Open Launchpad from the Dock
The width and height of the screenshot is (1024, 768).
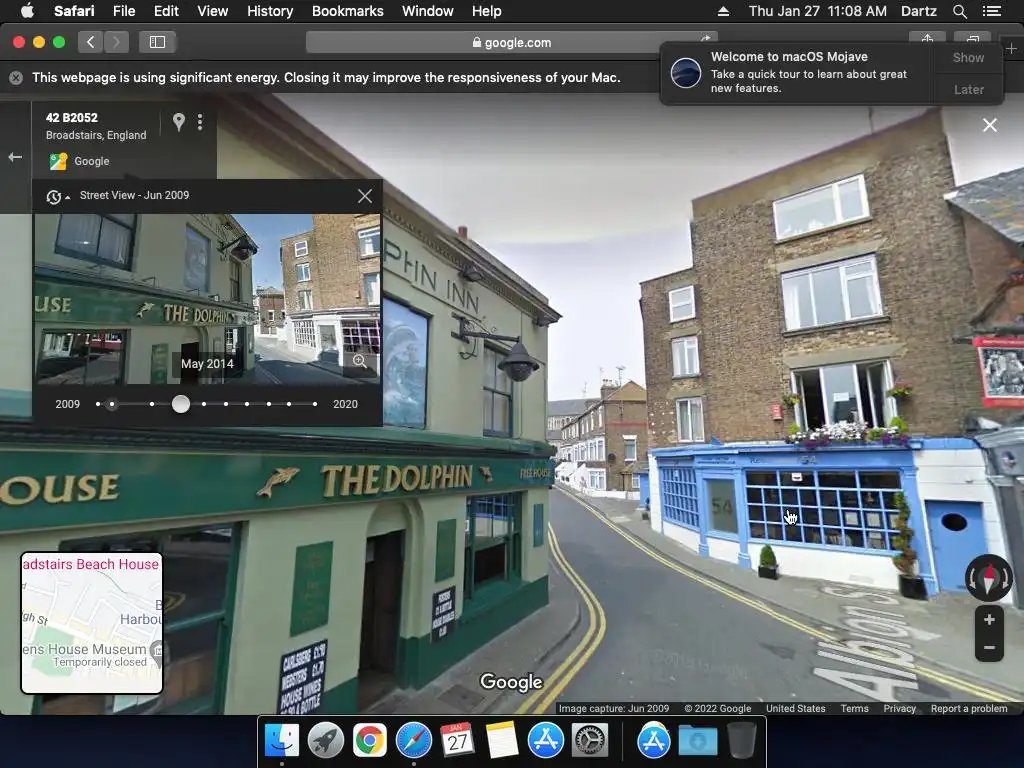pos(325,740)
